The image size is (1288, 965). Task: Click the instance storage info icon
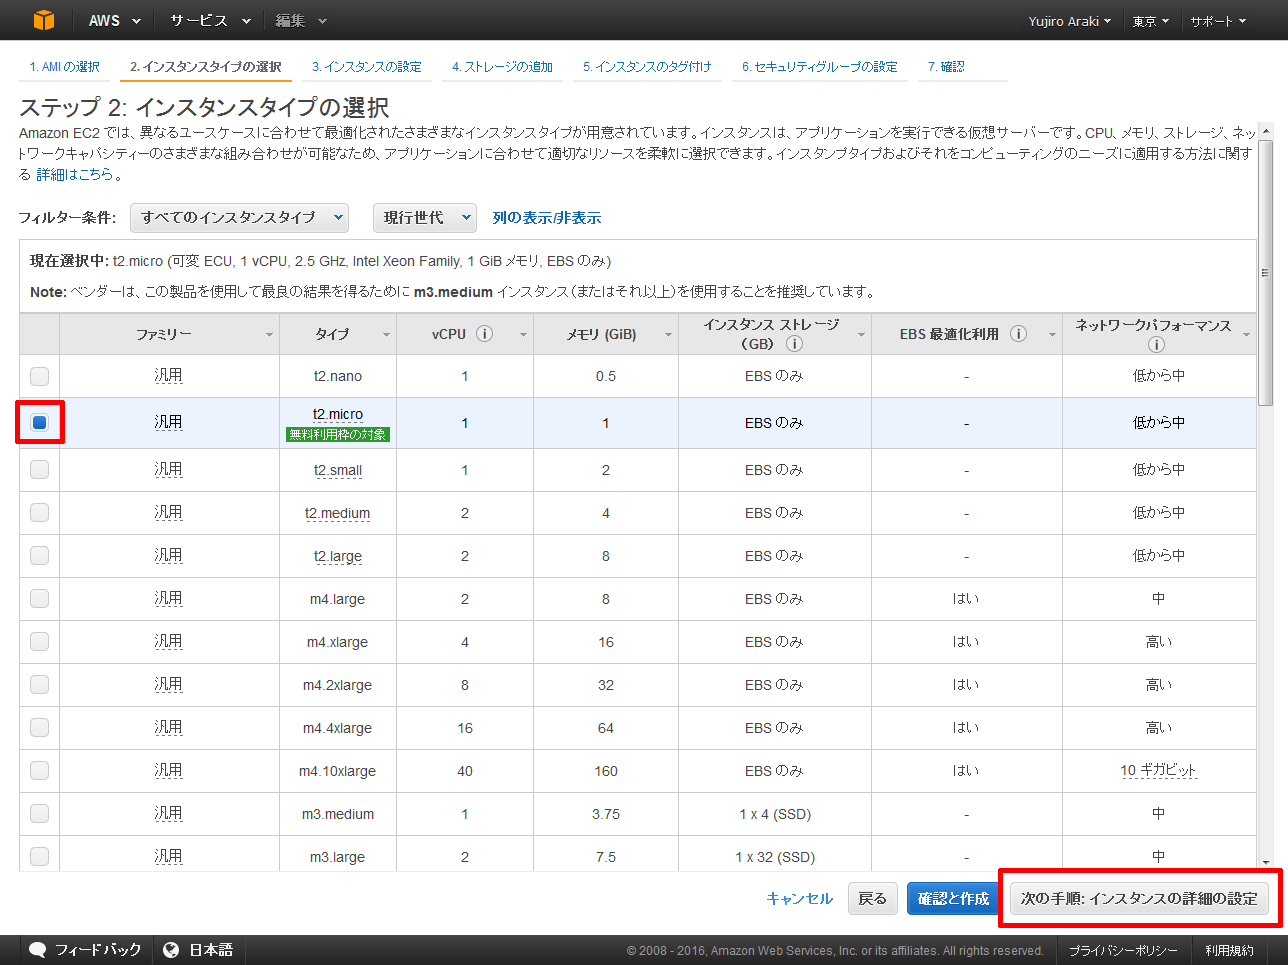click(x=795, y=344)
